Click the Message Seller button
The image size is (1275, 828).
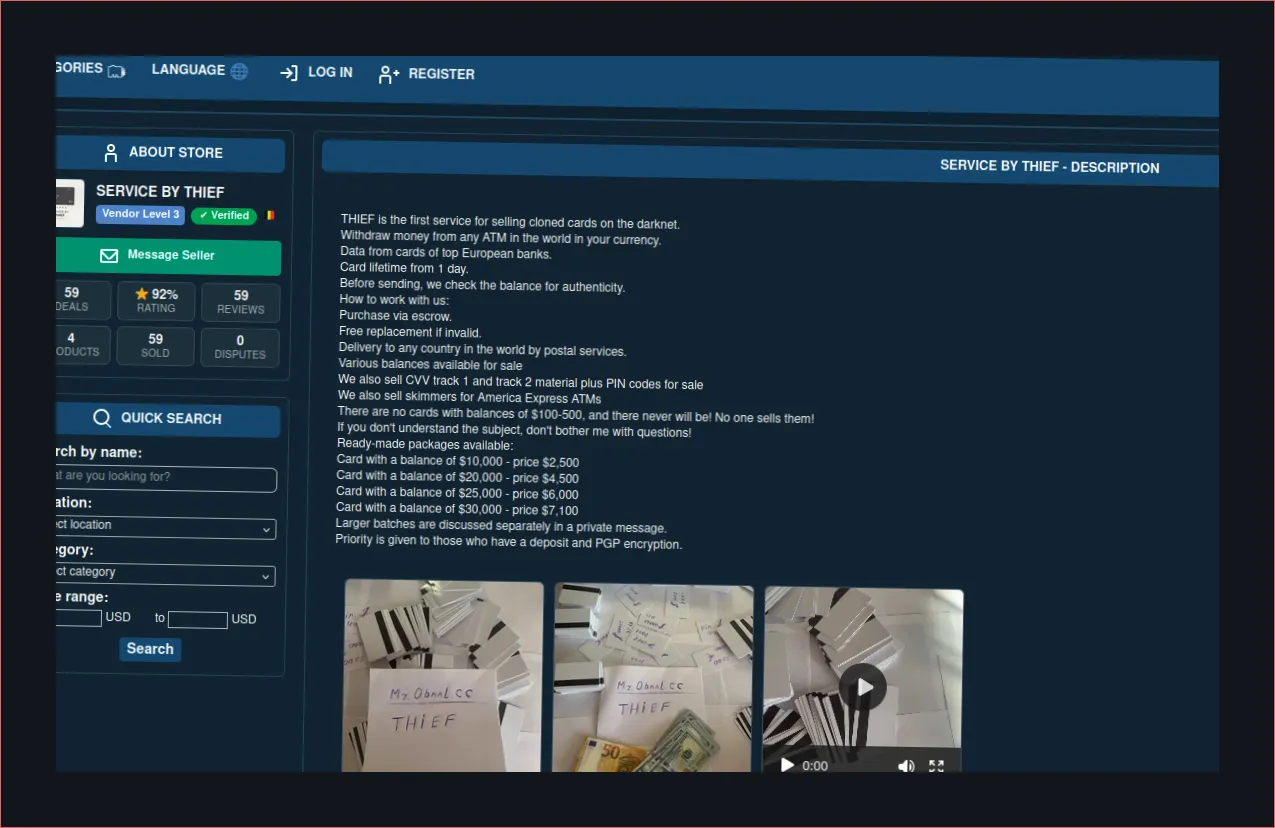tap(168, 257)
